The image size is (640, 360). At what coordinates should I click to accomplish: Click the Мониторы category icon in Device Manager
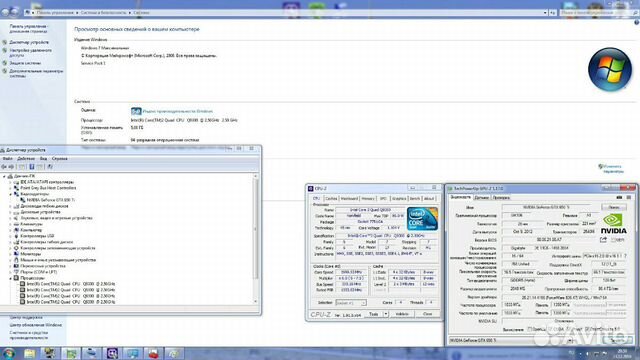click(16, 254)
